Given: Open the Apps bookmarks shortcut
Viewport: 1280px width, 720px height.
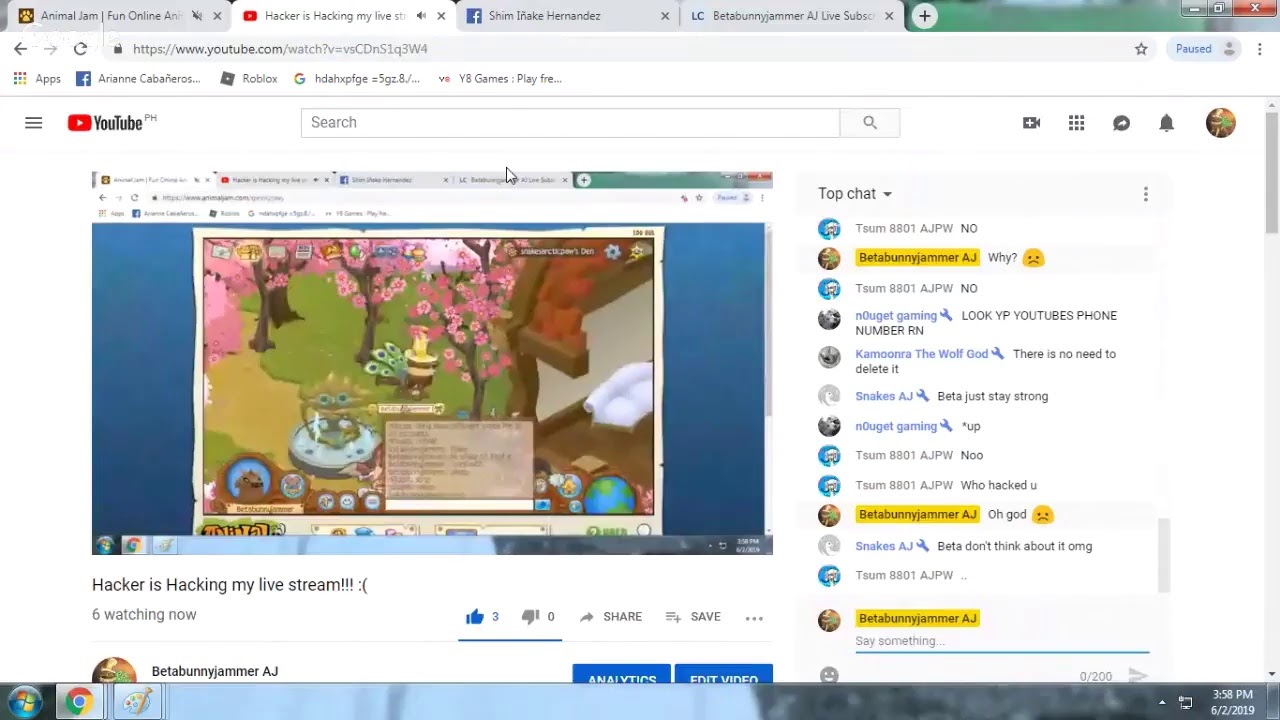Looking at the screenshot, I should tap(37, 79).
